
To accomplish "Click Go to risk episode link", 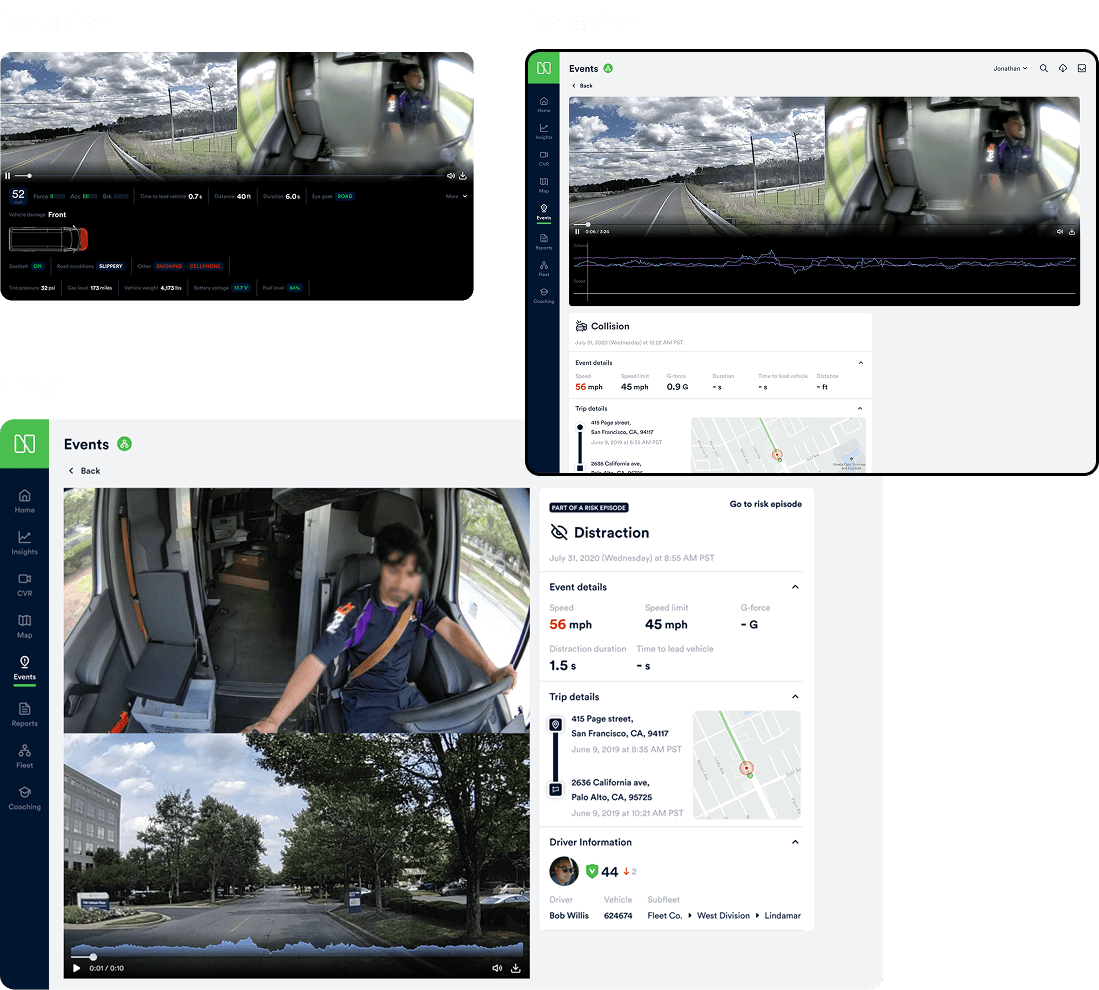I will tap(765, 504).
